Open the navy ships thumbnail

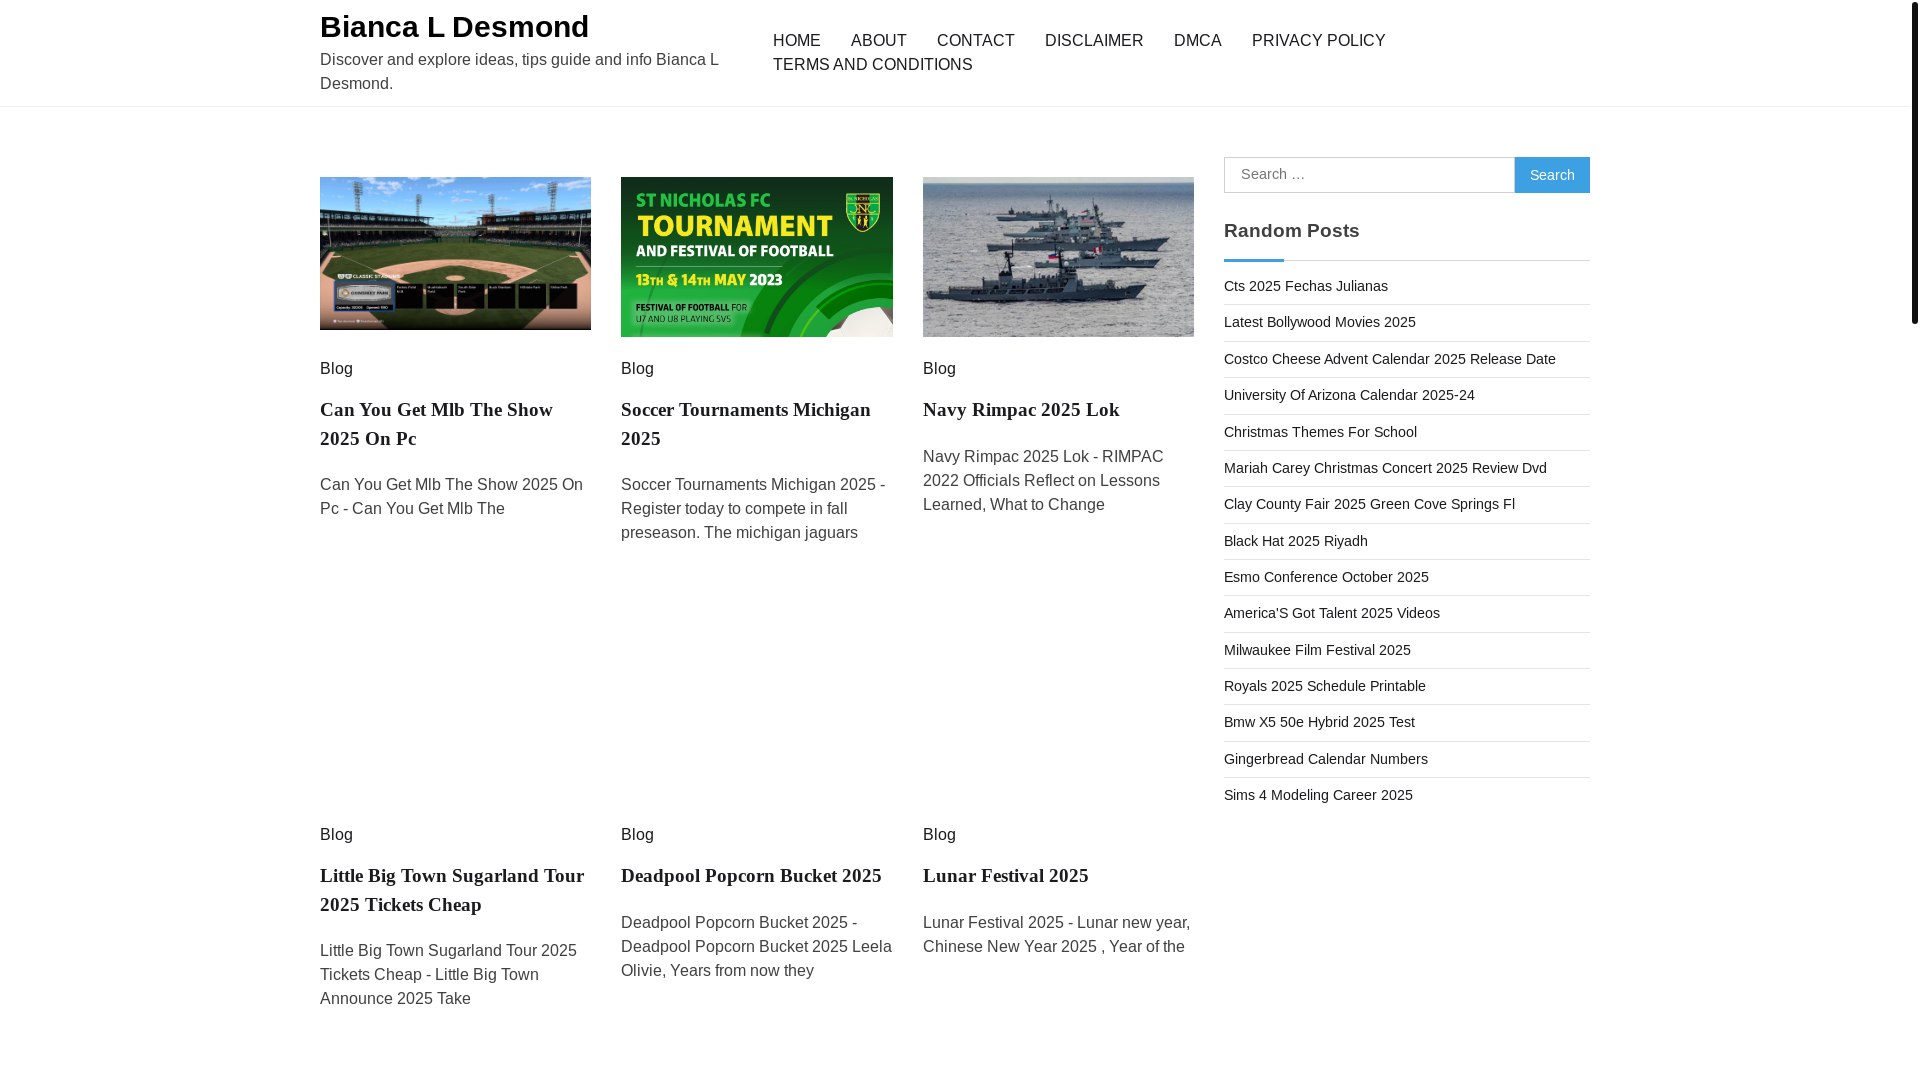point(1058,257)
